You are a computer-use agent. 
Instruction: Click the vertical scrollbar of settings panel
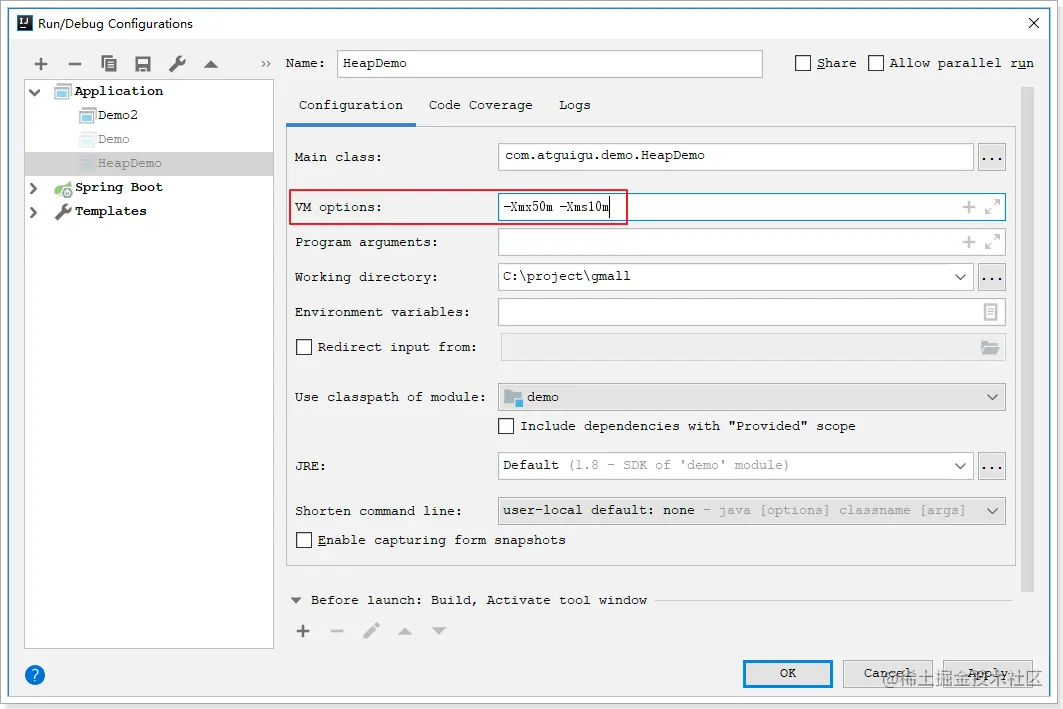pos(1027,339)
